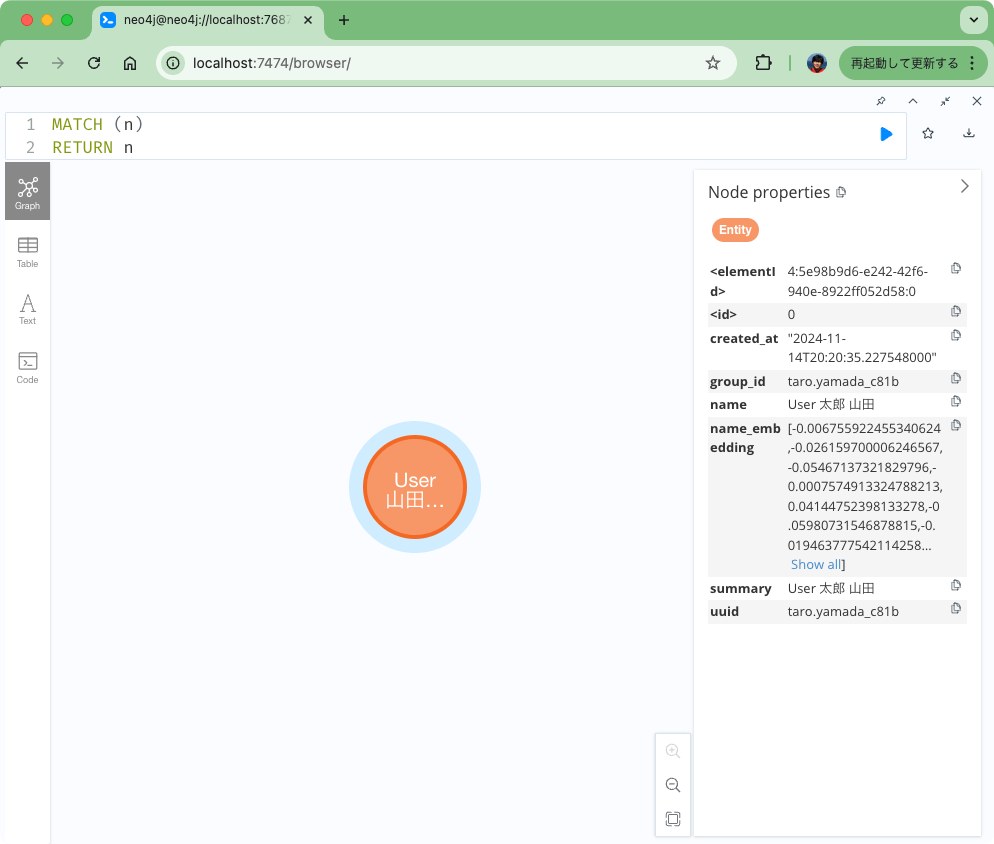994x844 pixels.
Task: Copy the elementId value
Action: tap(956, 268)
